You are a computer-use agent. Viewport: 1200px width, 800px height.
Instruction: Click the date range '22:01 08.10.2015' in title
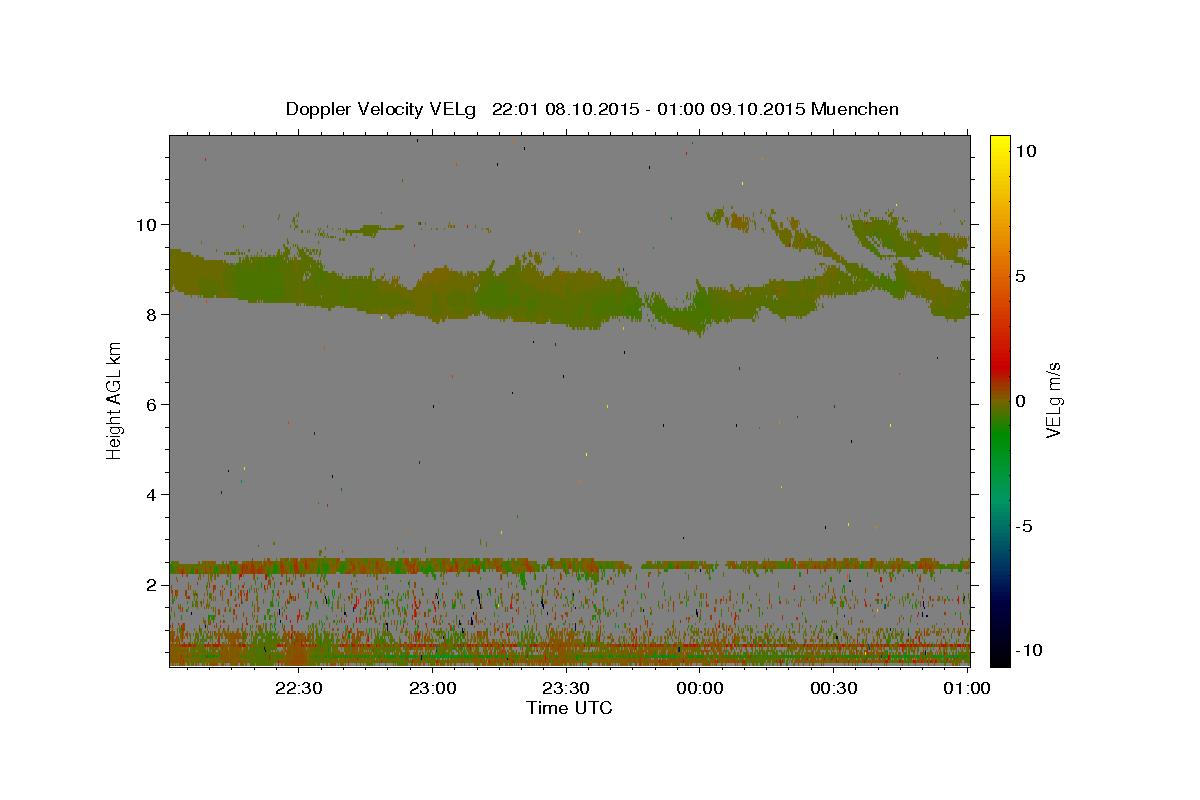tap(564, 109)
